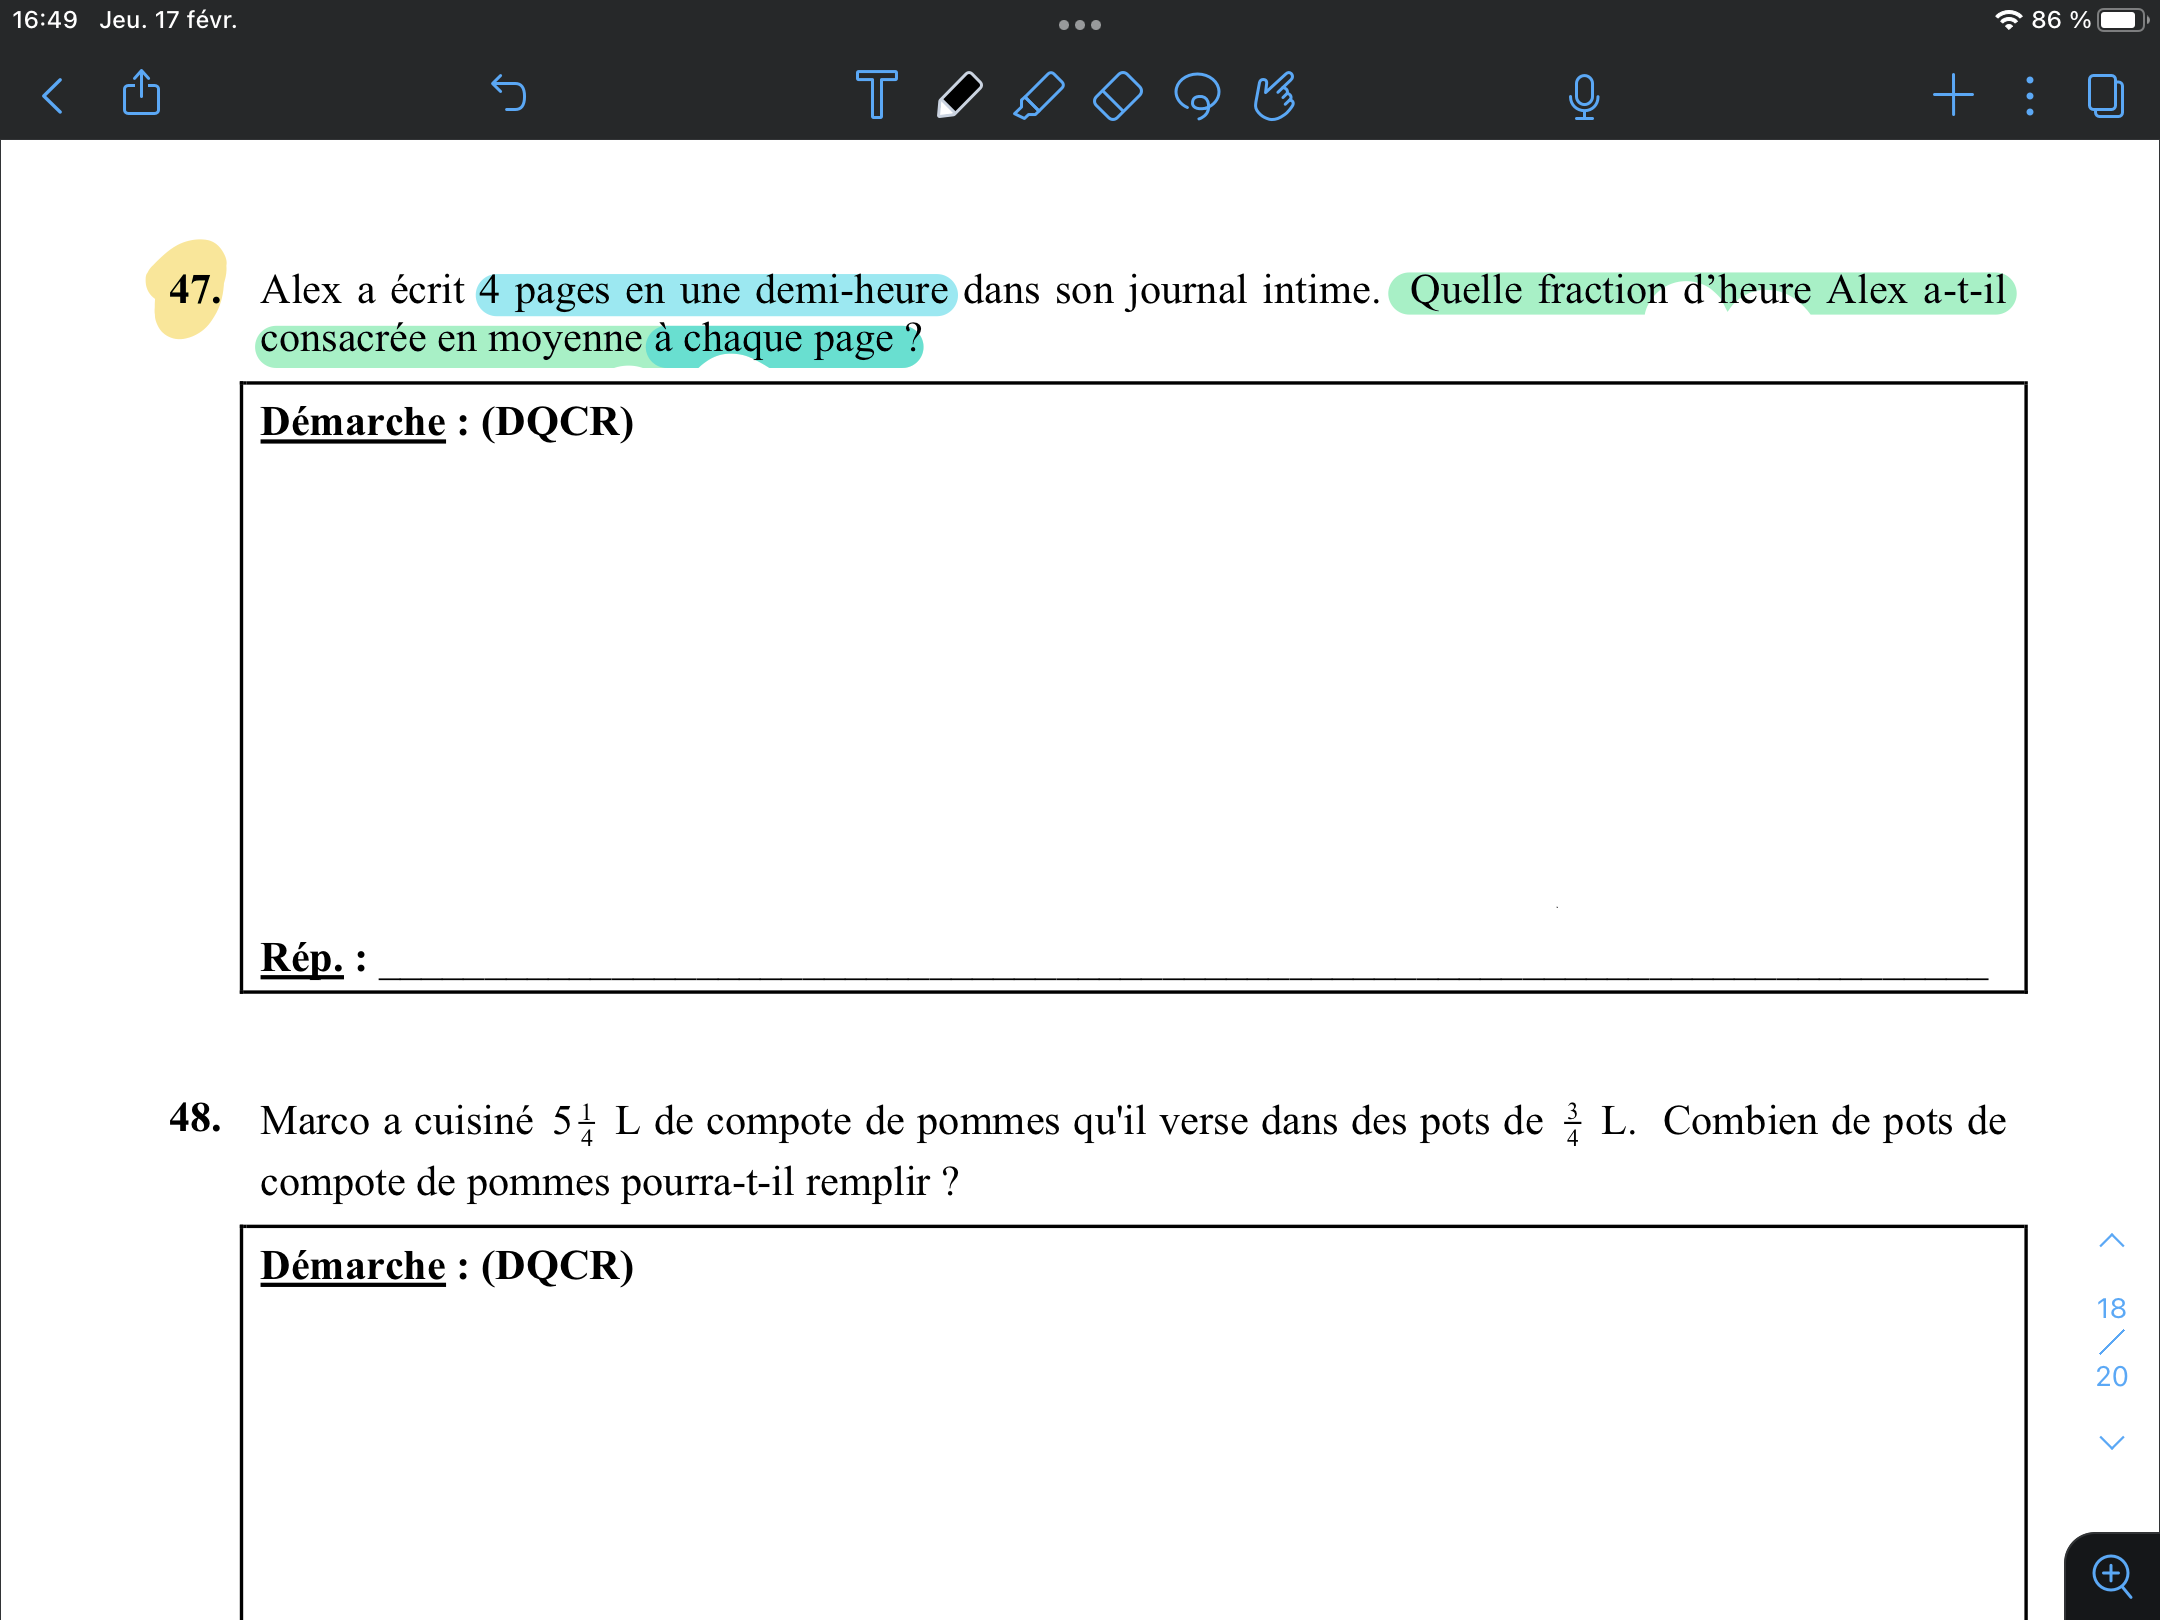Undo the last action
This screenshot has width=2160, height=1620.
point(509,94)
